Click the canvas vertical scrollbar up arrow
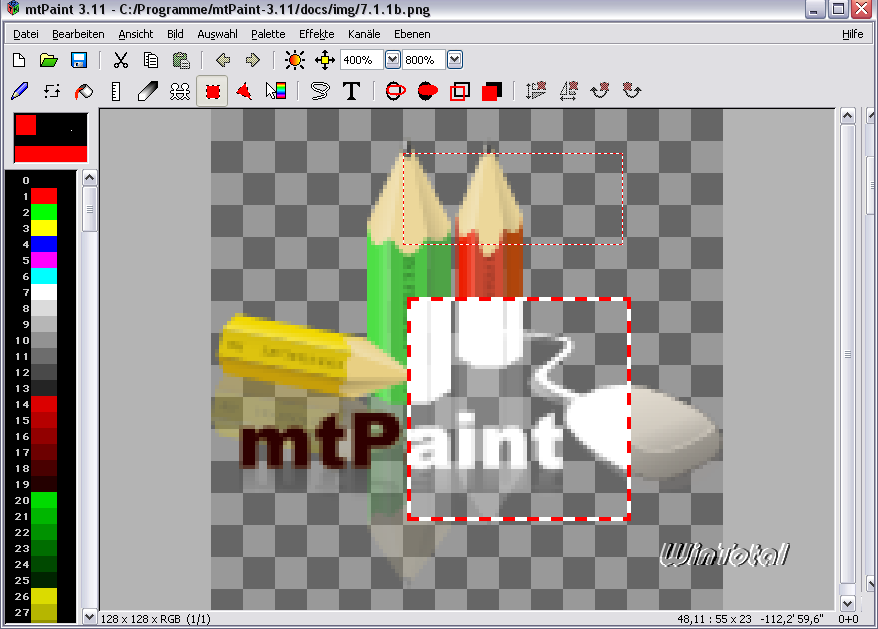Viewport: 878px width, 629px height. click(848, 116)
